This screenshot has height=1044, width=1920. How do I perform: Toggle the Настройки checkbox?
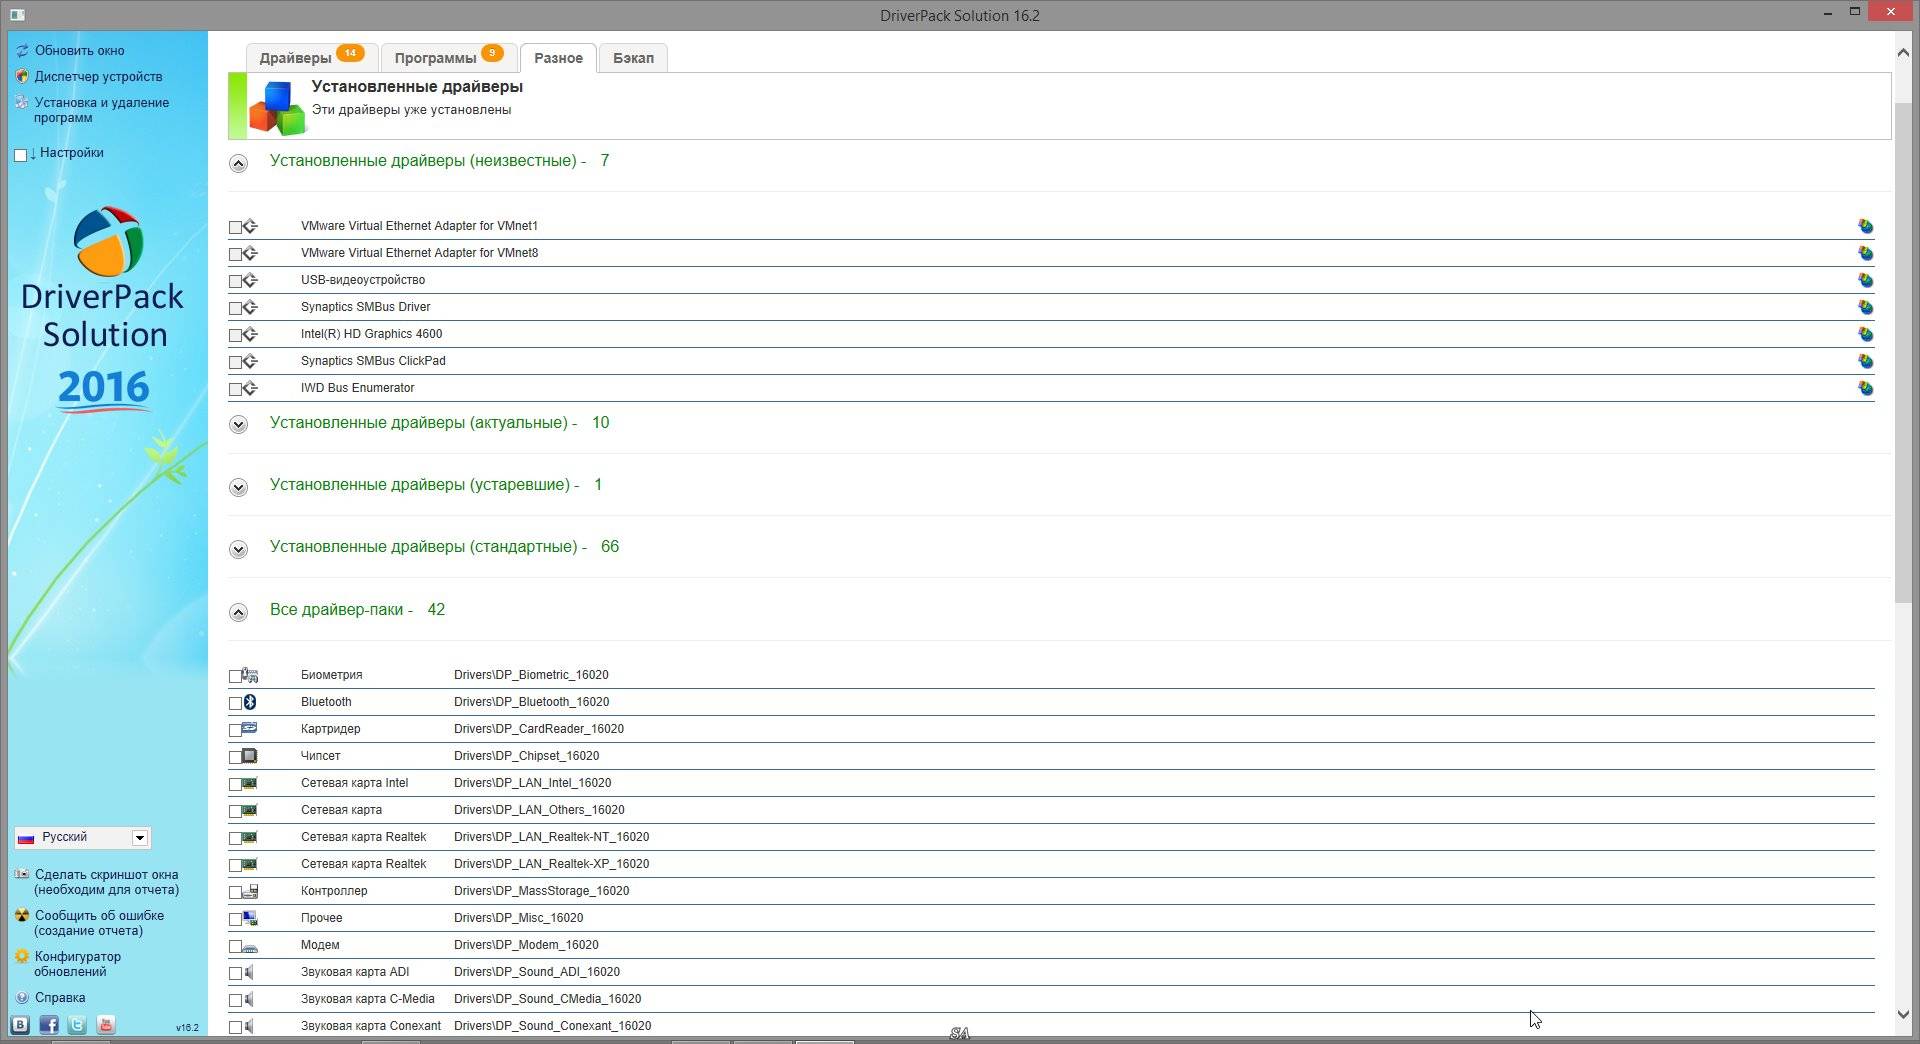[20, 155]
